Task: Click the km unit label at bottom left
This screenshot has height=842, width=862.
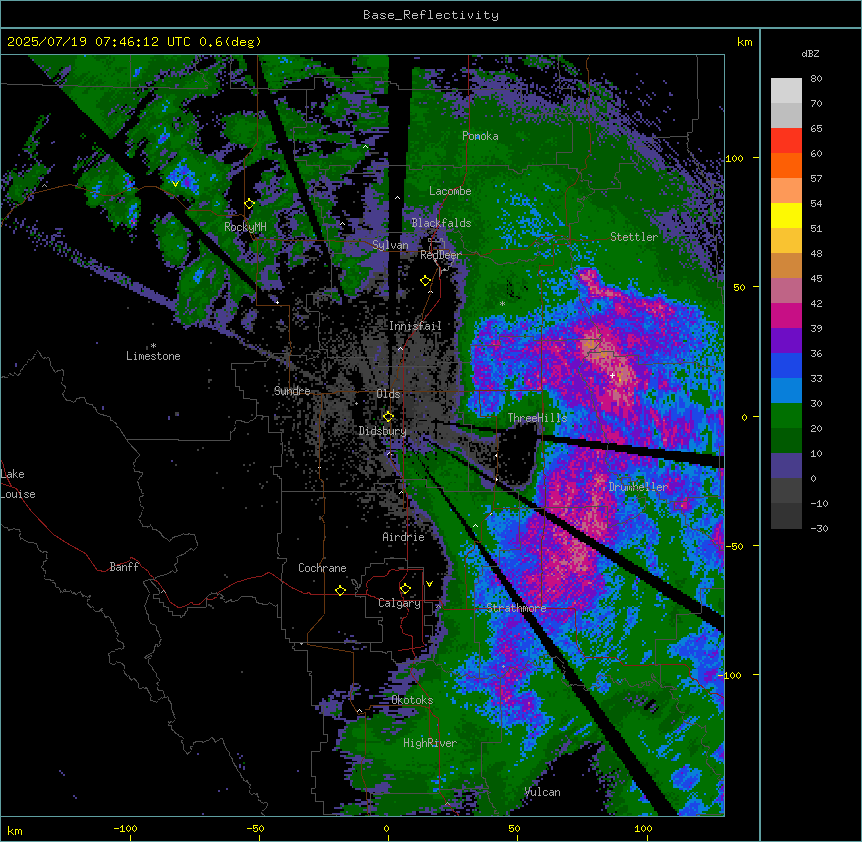Action: (15, 830)
